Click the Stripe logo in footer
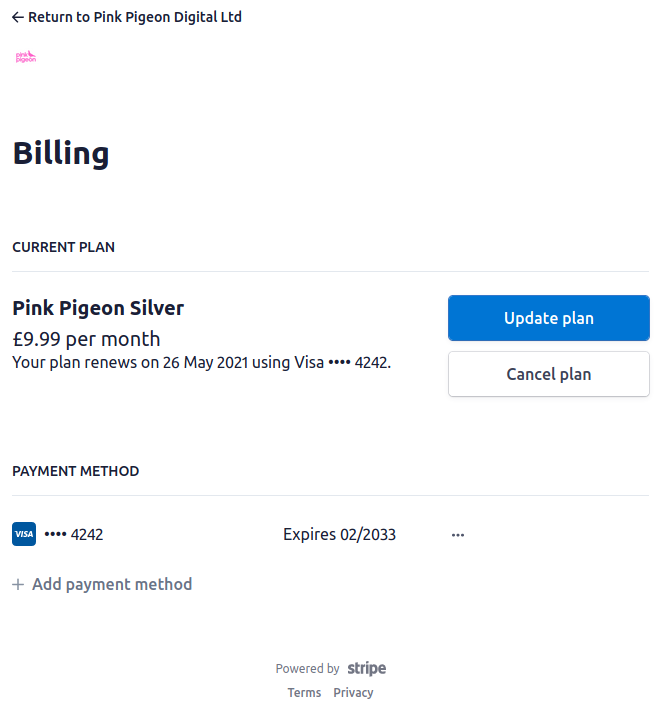The width and height of the screenshot is (664, 727). [x=367, y=669]
